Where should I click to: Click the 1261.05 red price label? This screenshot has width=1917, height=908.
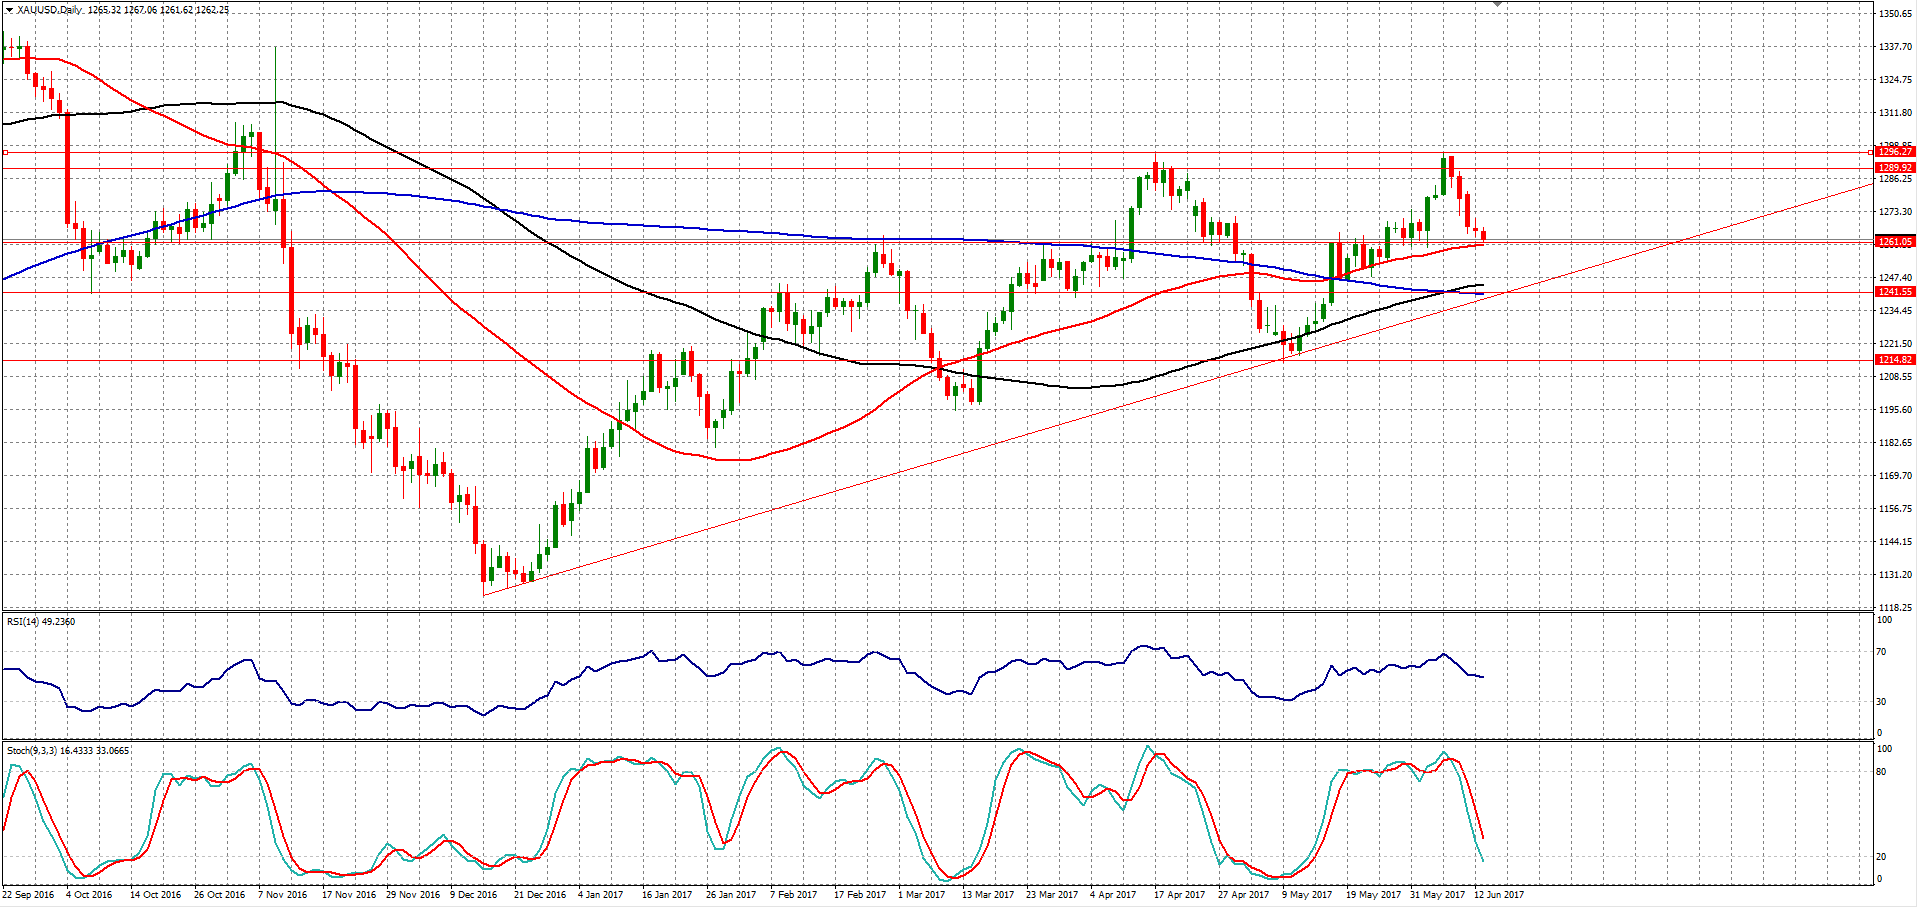1894,242
